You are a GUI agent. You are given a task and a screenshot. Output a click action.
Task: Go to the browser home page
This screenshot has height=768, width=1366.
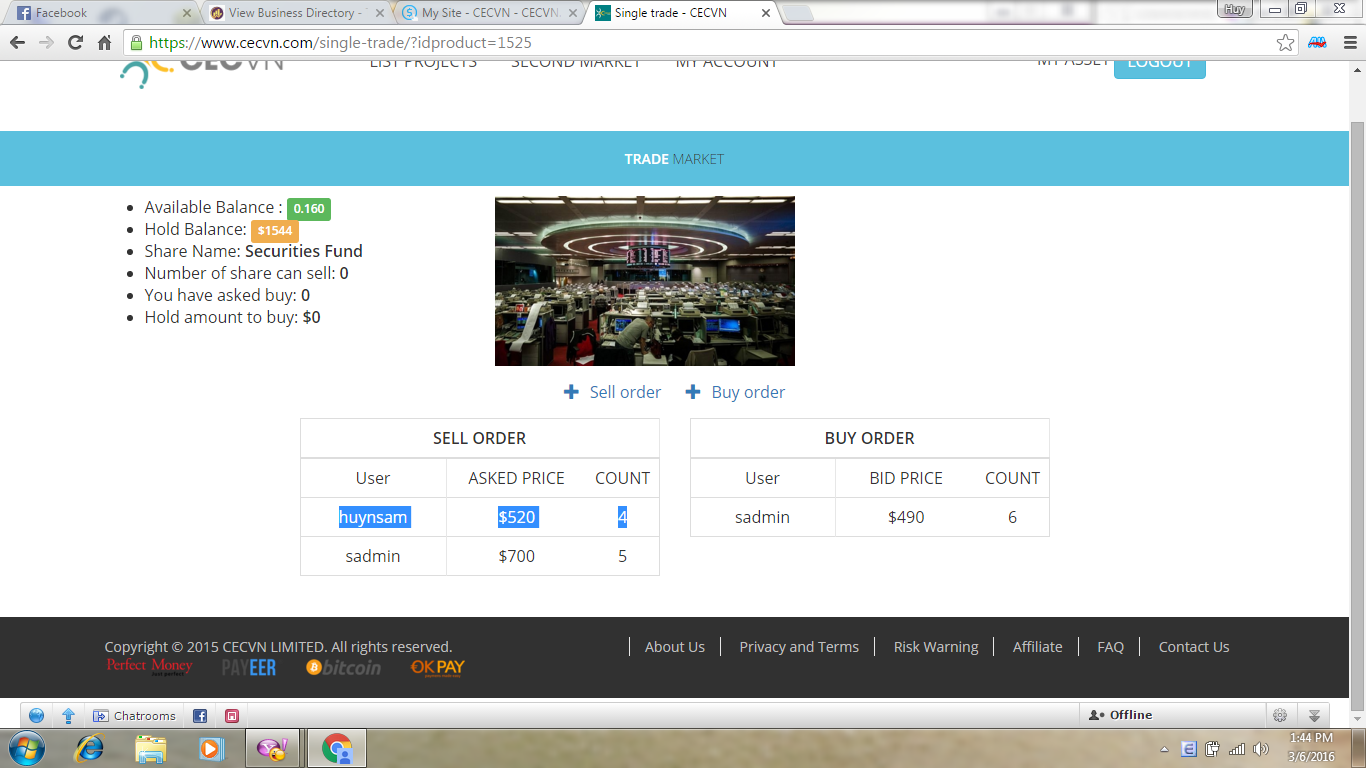coord(104,43)
